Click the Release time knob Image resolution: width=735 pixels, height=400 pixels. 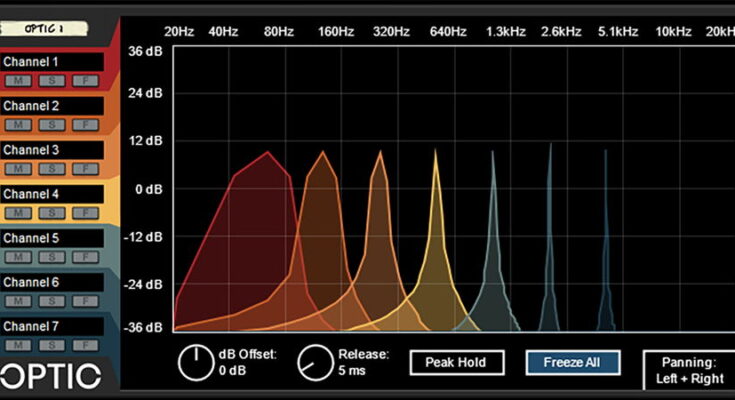(x=315, y=362)
